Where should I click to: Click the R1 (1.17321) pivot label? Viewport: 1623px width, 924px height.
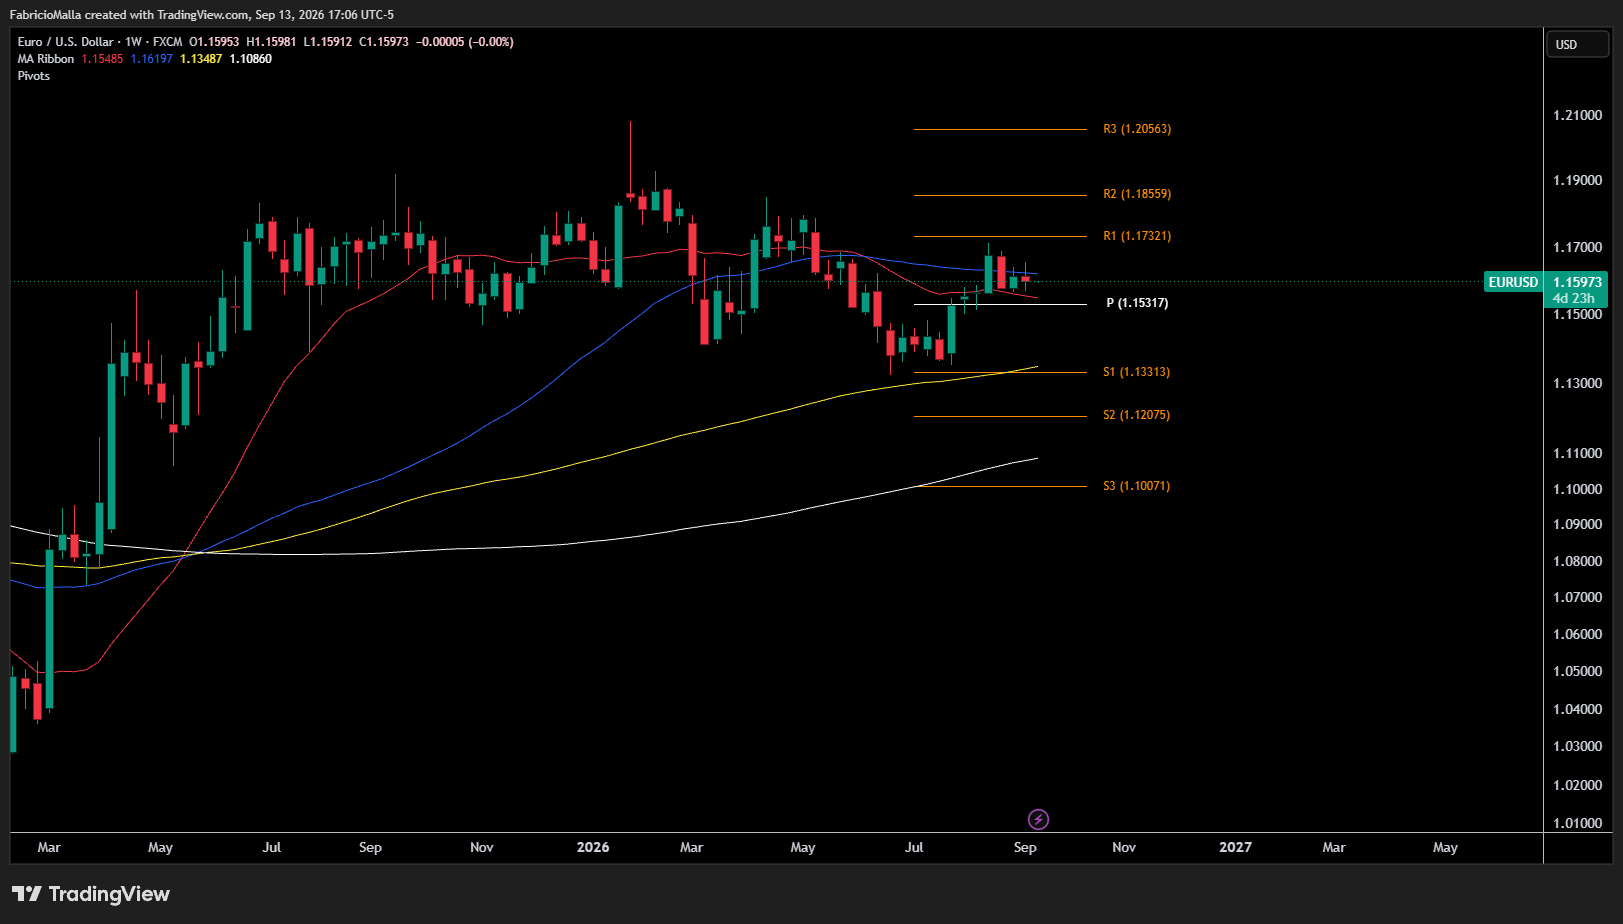[1137, 236]
